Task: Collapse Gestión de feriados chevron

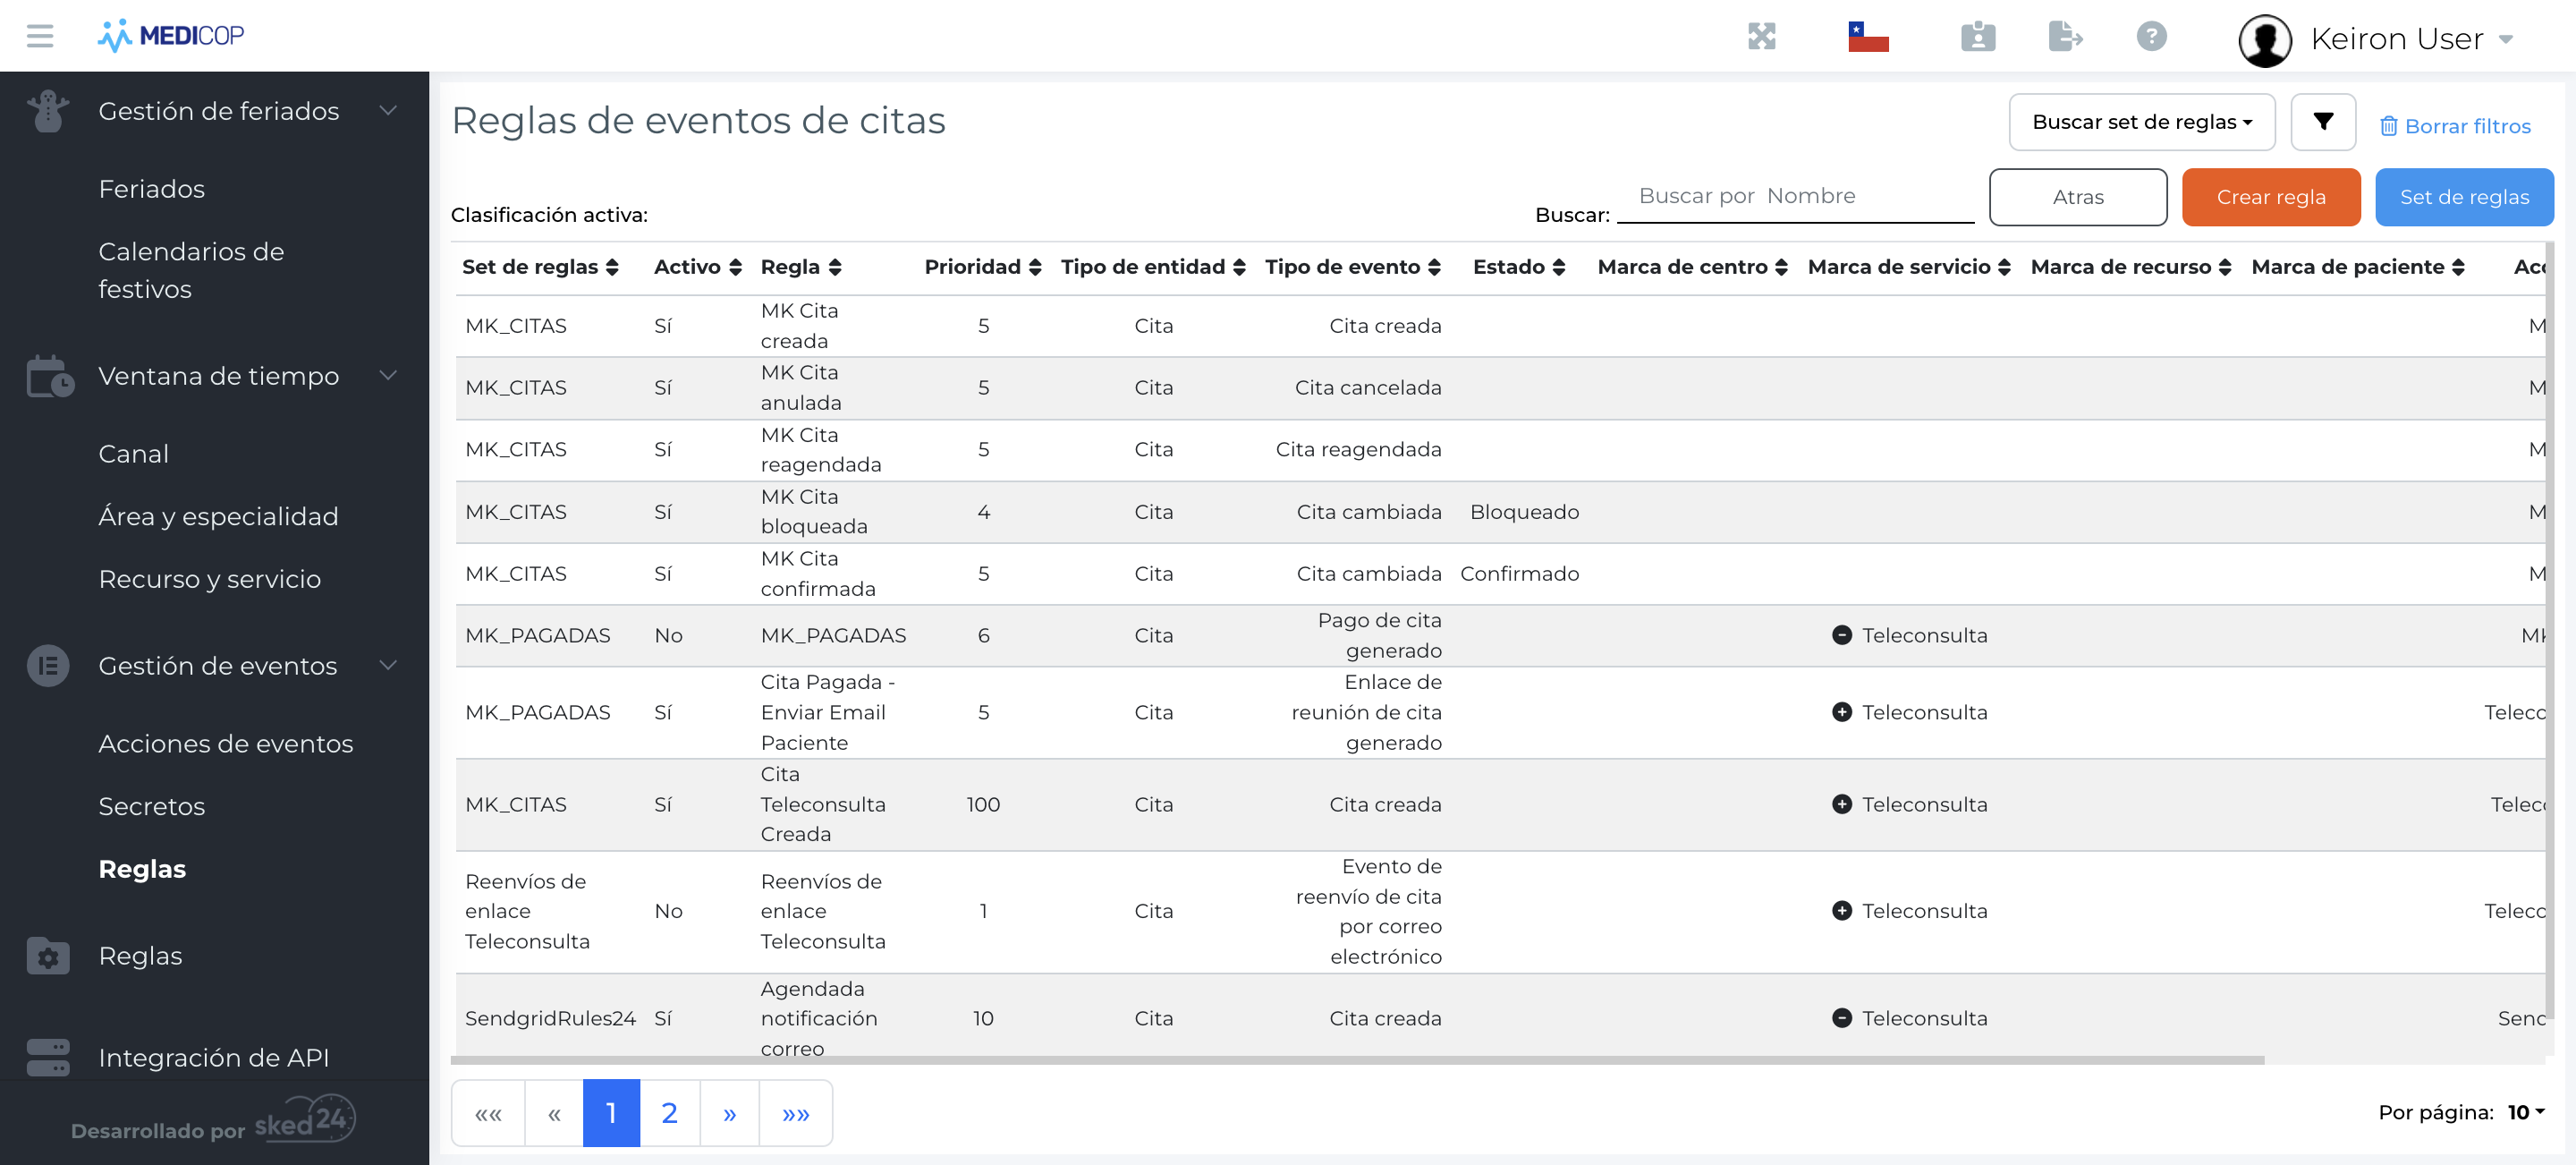Action: [388, 110]
